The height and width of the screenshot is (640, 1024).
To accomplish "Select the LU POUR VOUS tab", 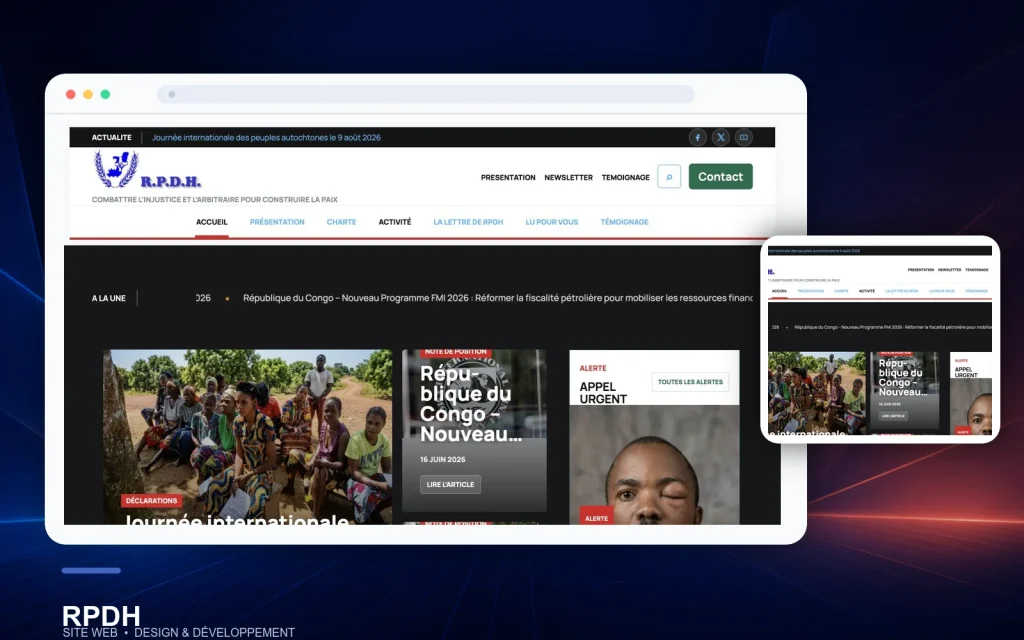I will [552, 222].
